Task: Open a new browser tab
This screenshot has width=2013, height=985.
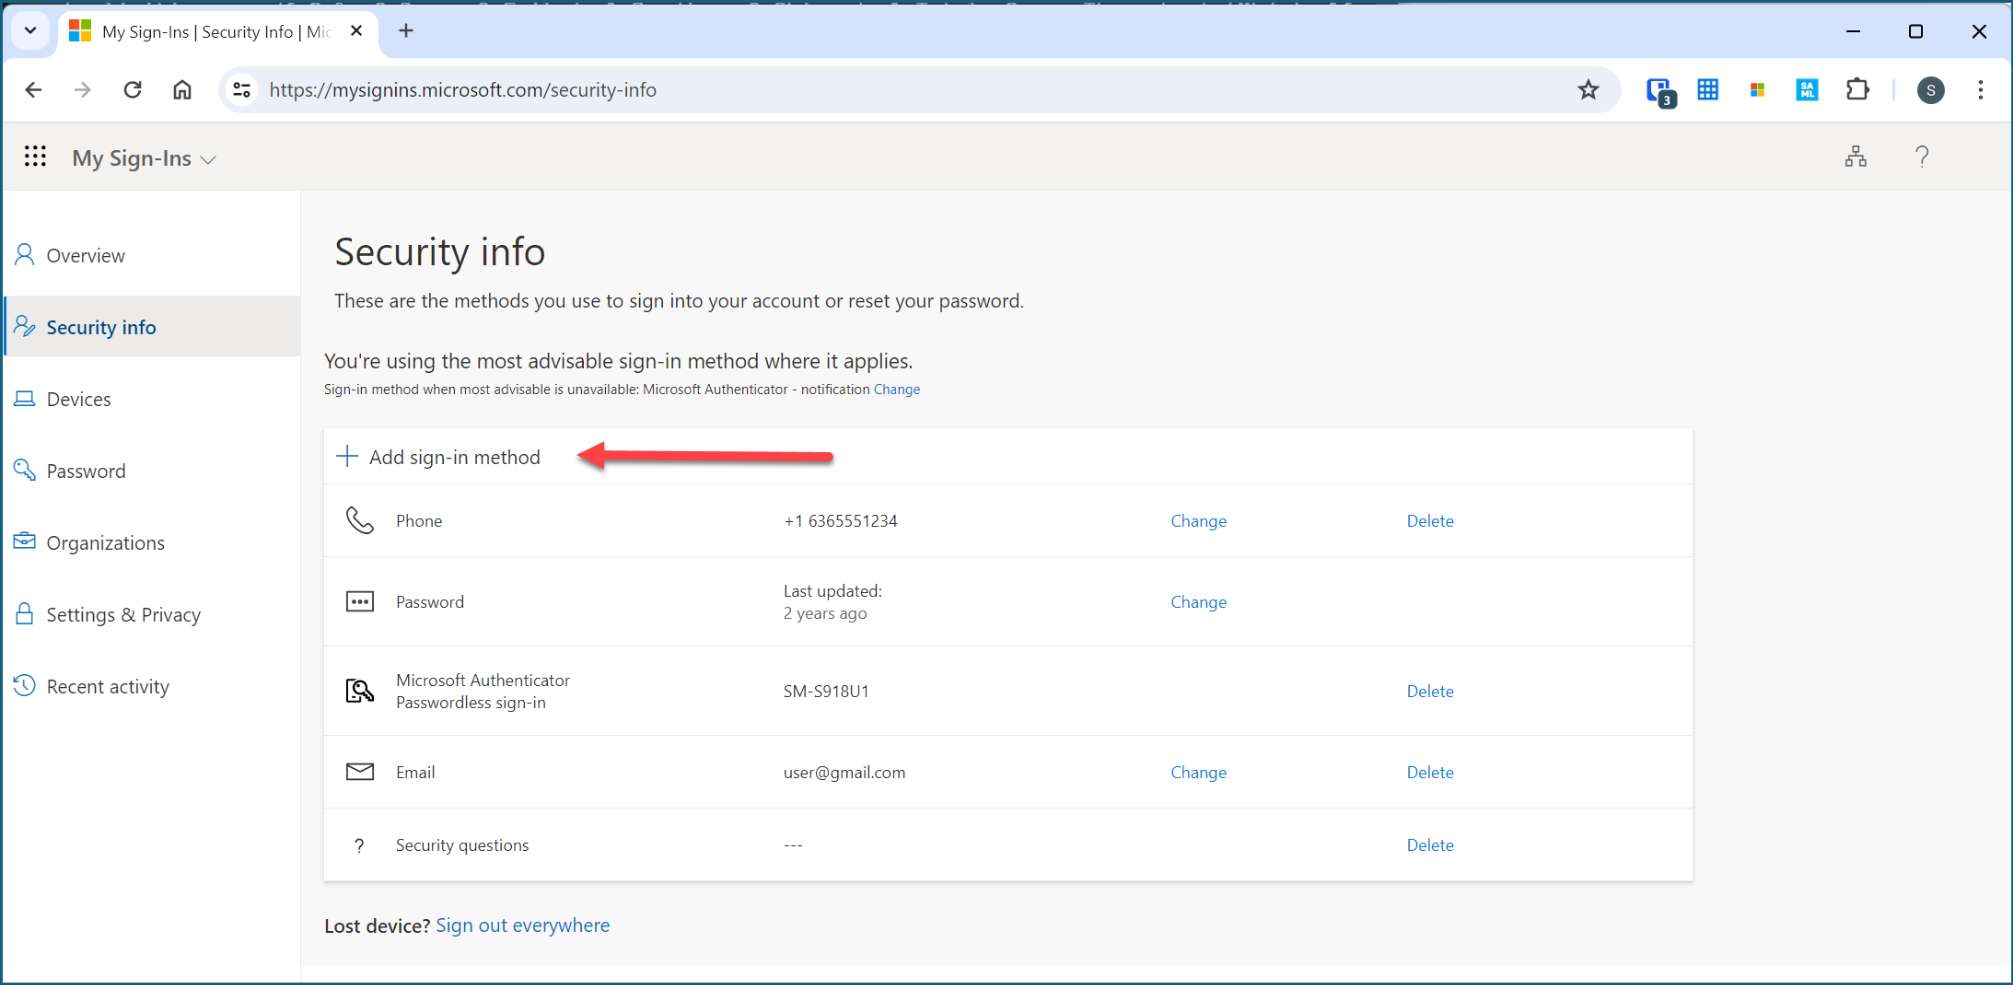Action: point(406,31)
